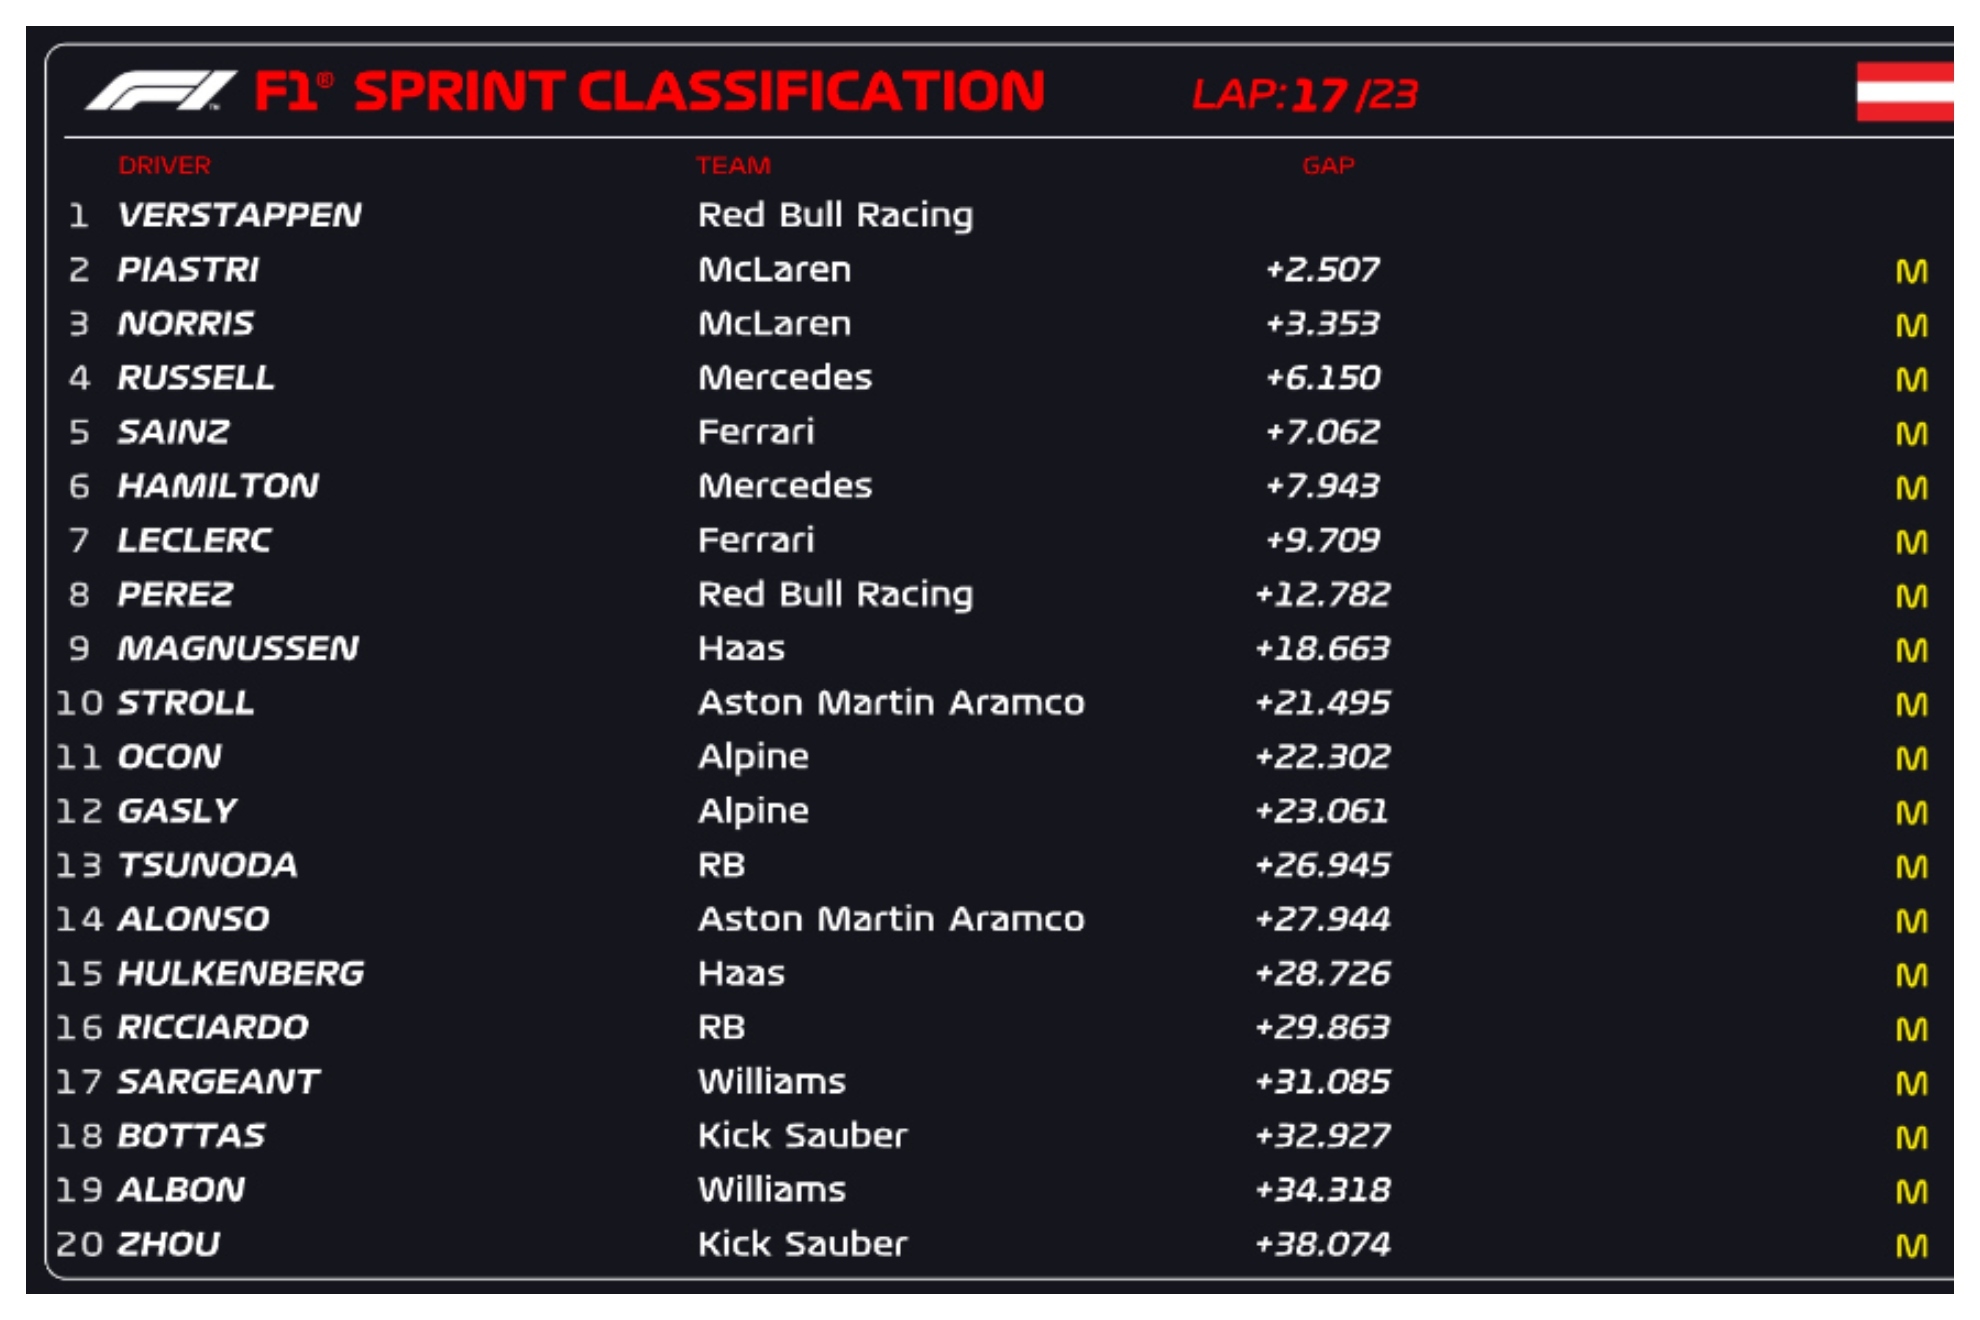The width and height of the screenshot is (1980, 1320).
Task: Click Piastri's medium tyre icon
Action: tap(1911, 271)
